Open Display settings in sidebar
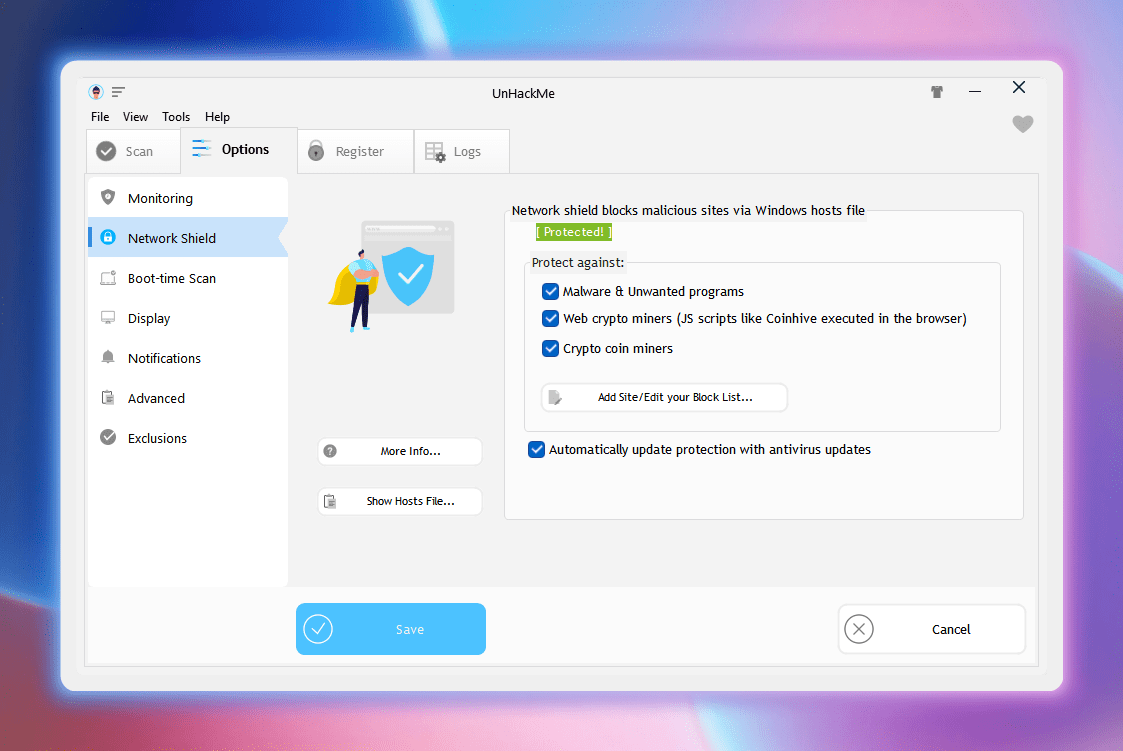 pyautogui.click(x=149, y=318)
